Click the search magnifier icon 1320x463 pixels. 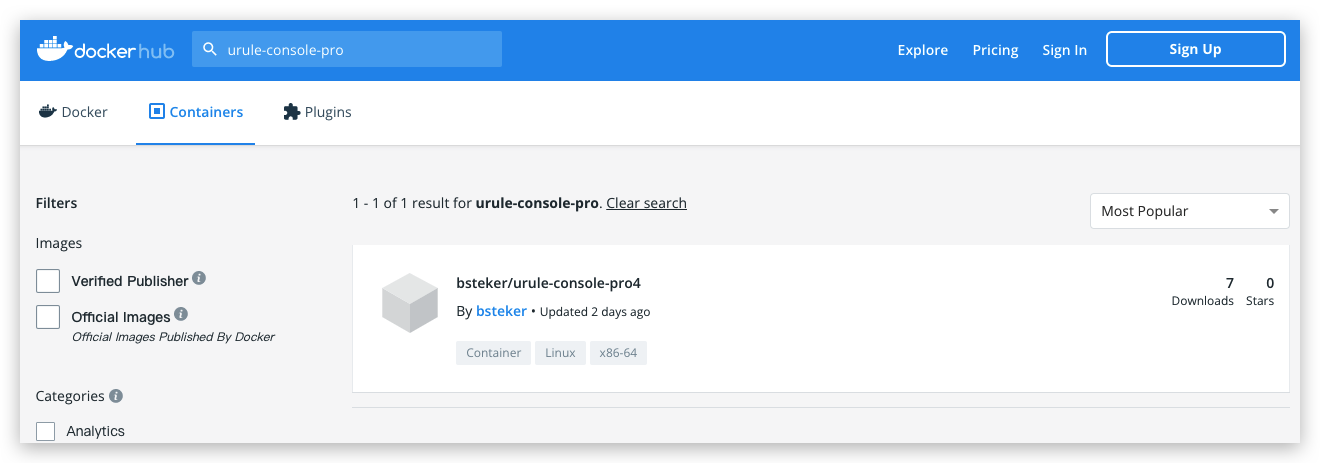[x=210, y=49]
